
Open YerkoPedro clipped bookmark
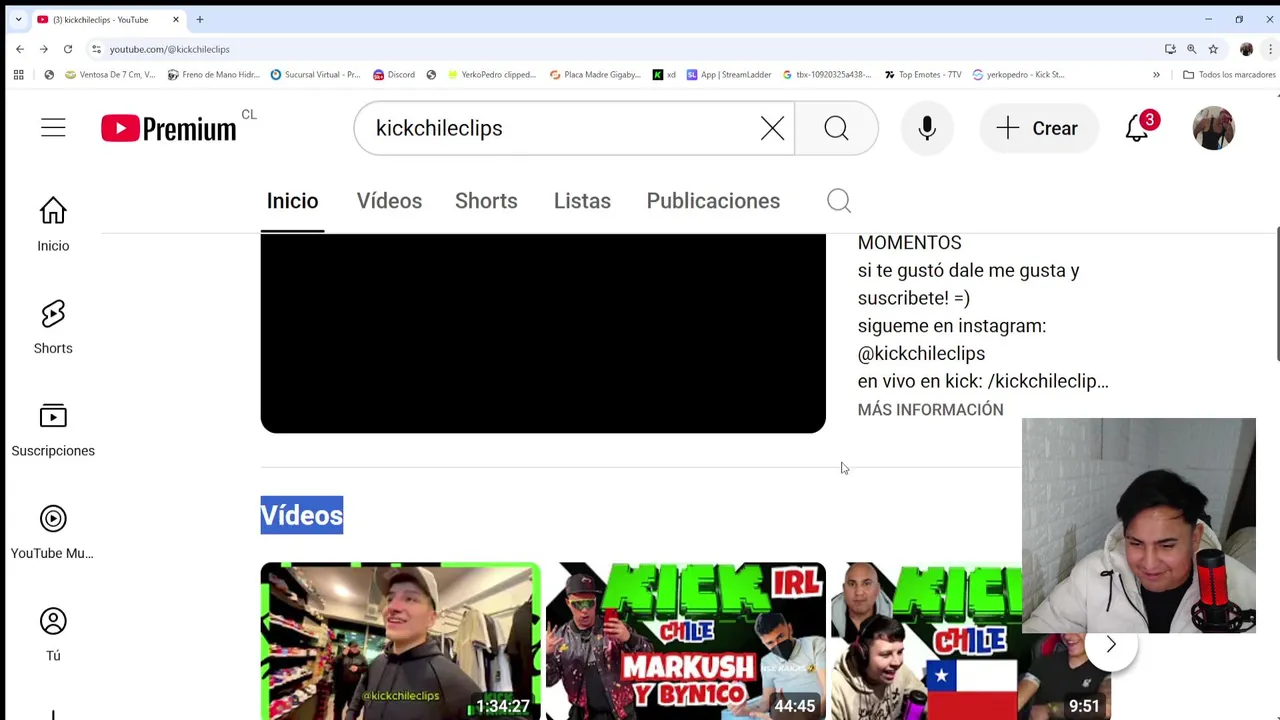pos(492,74)
